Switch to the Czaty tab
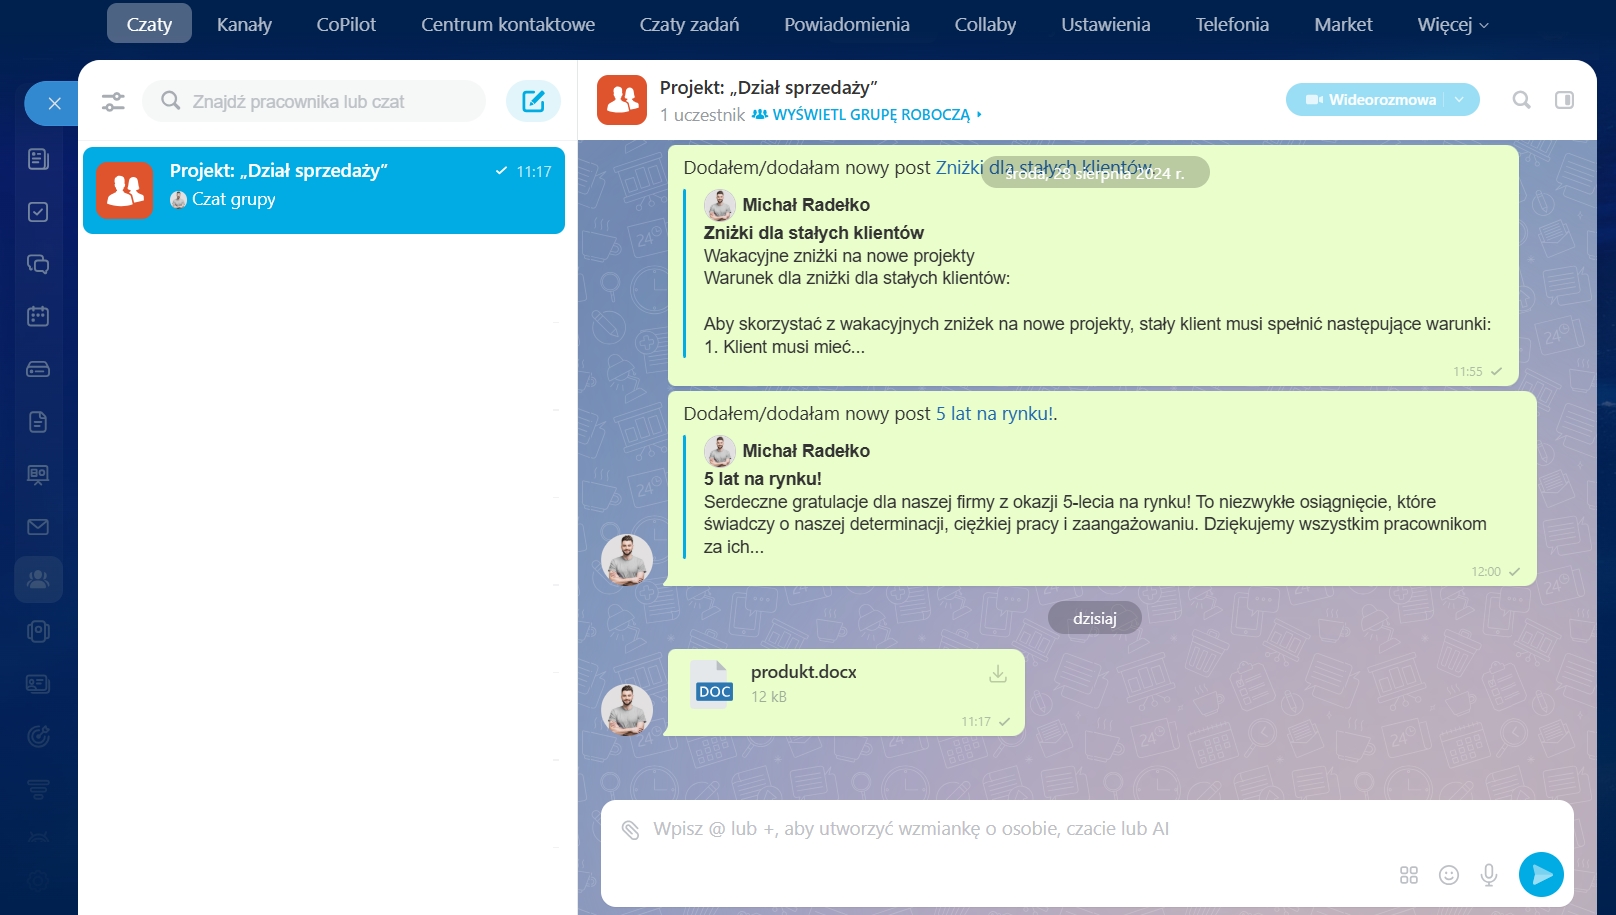This screenshot has height=915, width=1616. point(149,25)
